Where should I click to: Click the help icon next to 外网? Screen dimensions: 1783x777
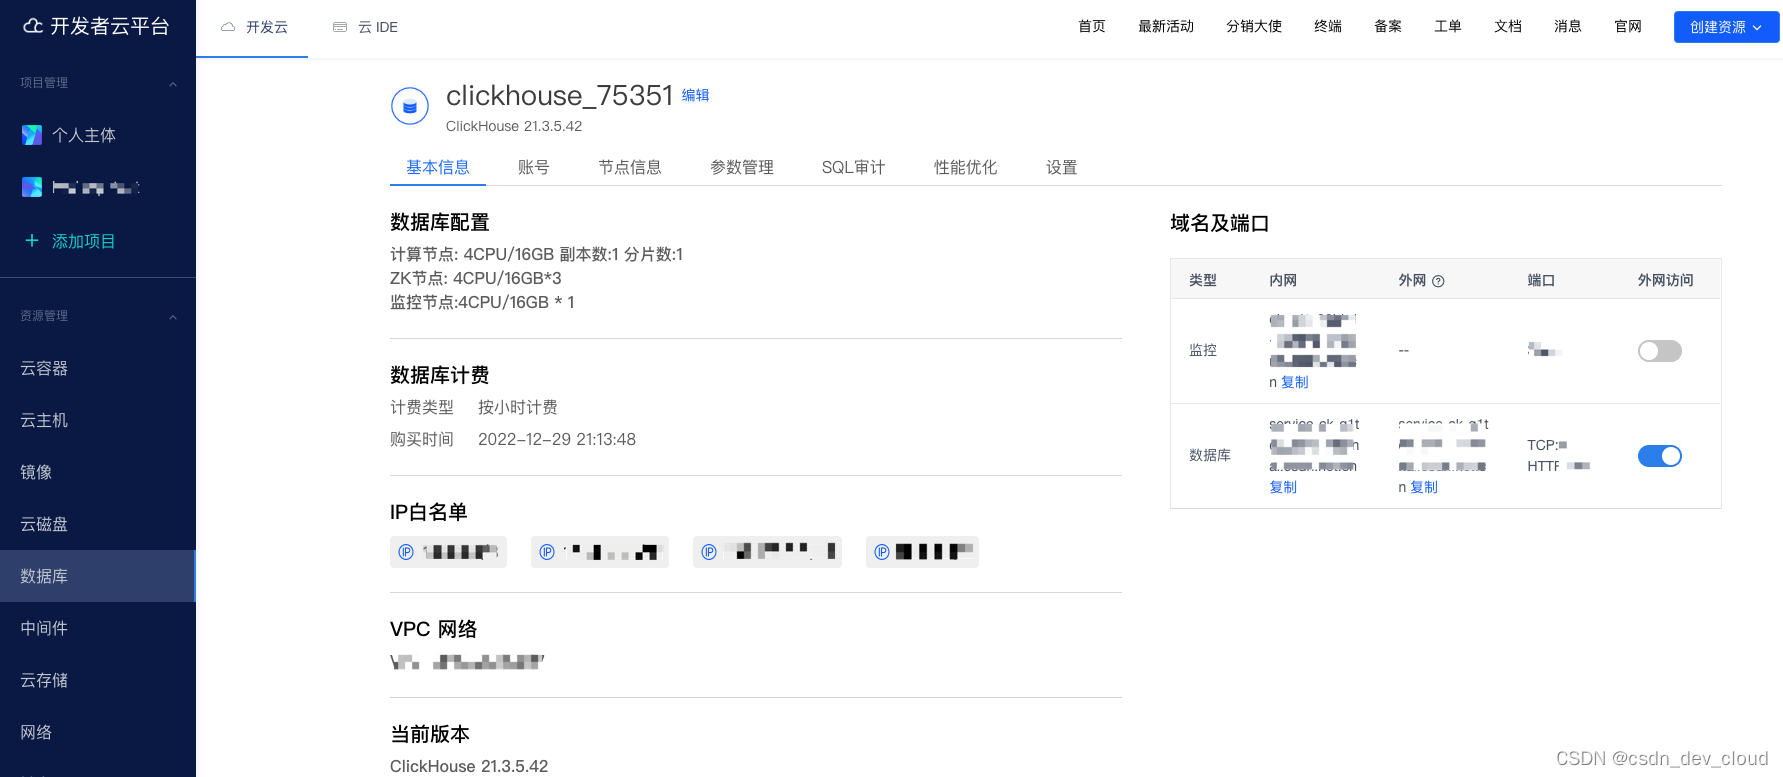point(1438,281)
